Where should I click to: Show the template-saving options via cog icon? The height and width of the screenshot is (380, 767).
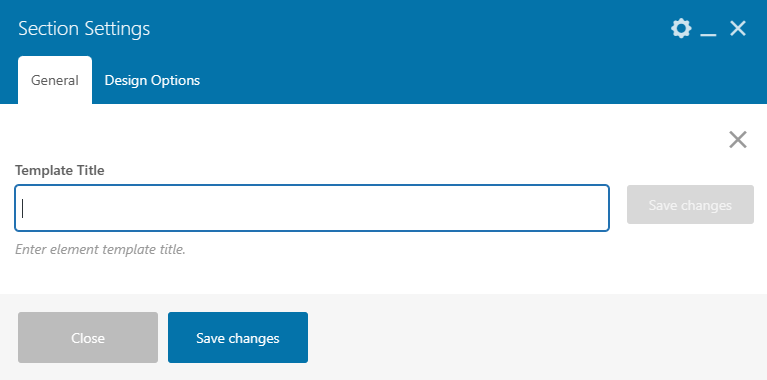(x=681, y=28)
